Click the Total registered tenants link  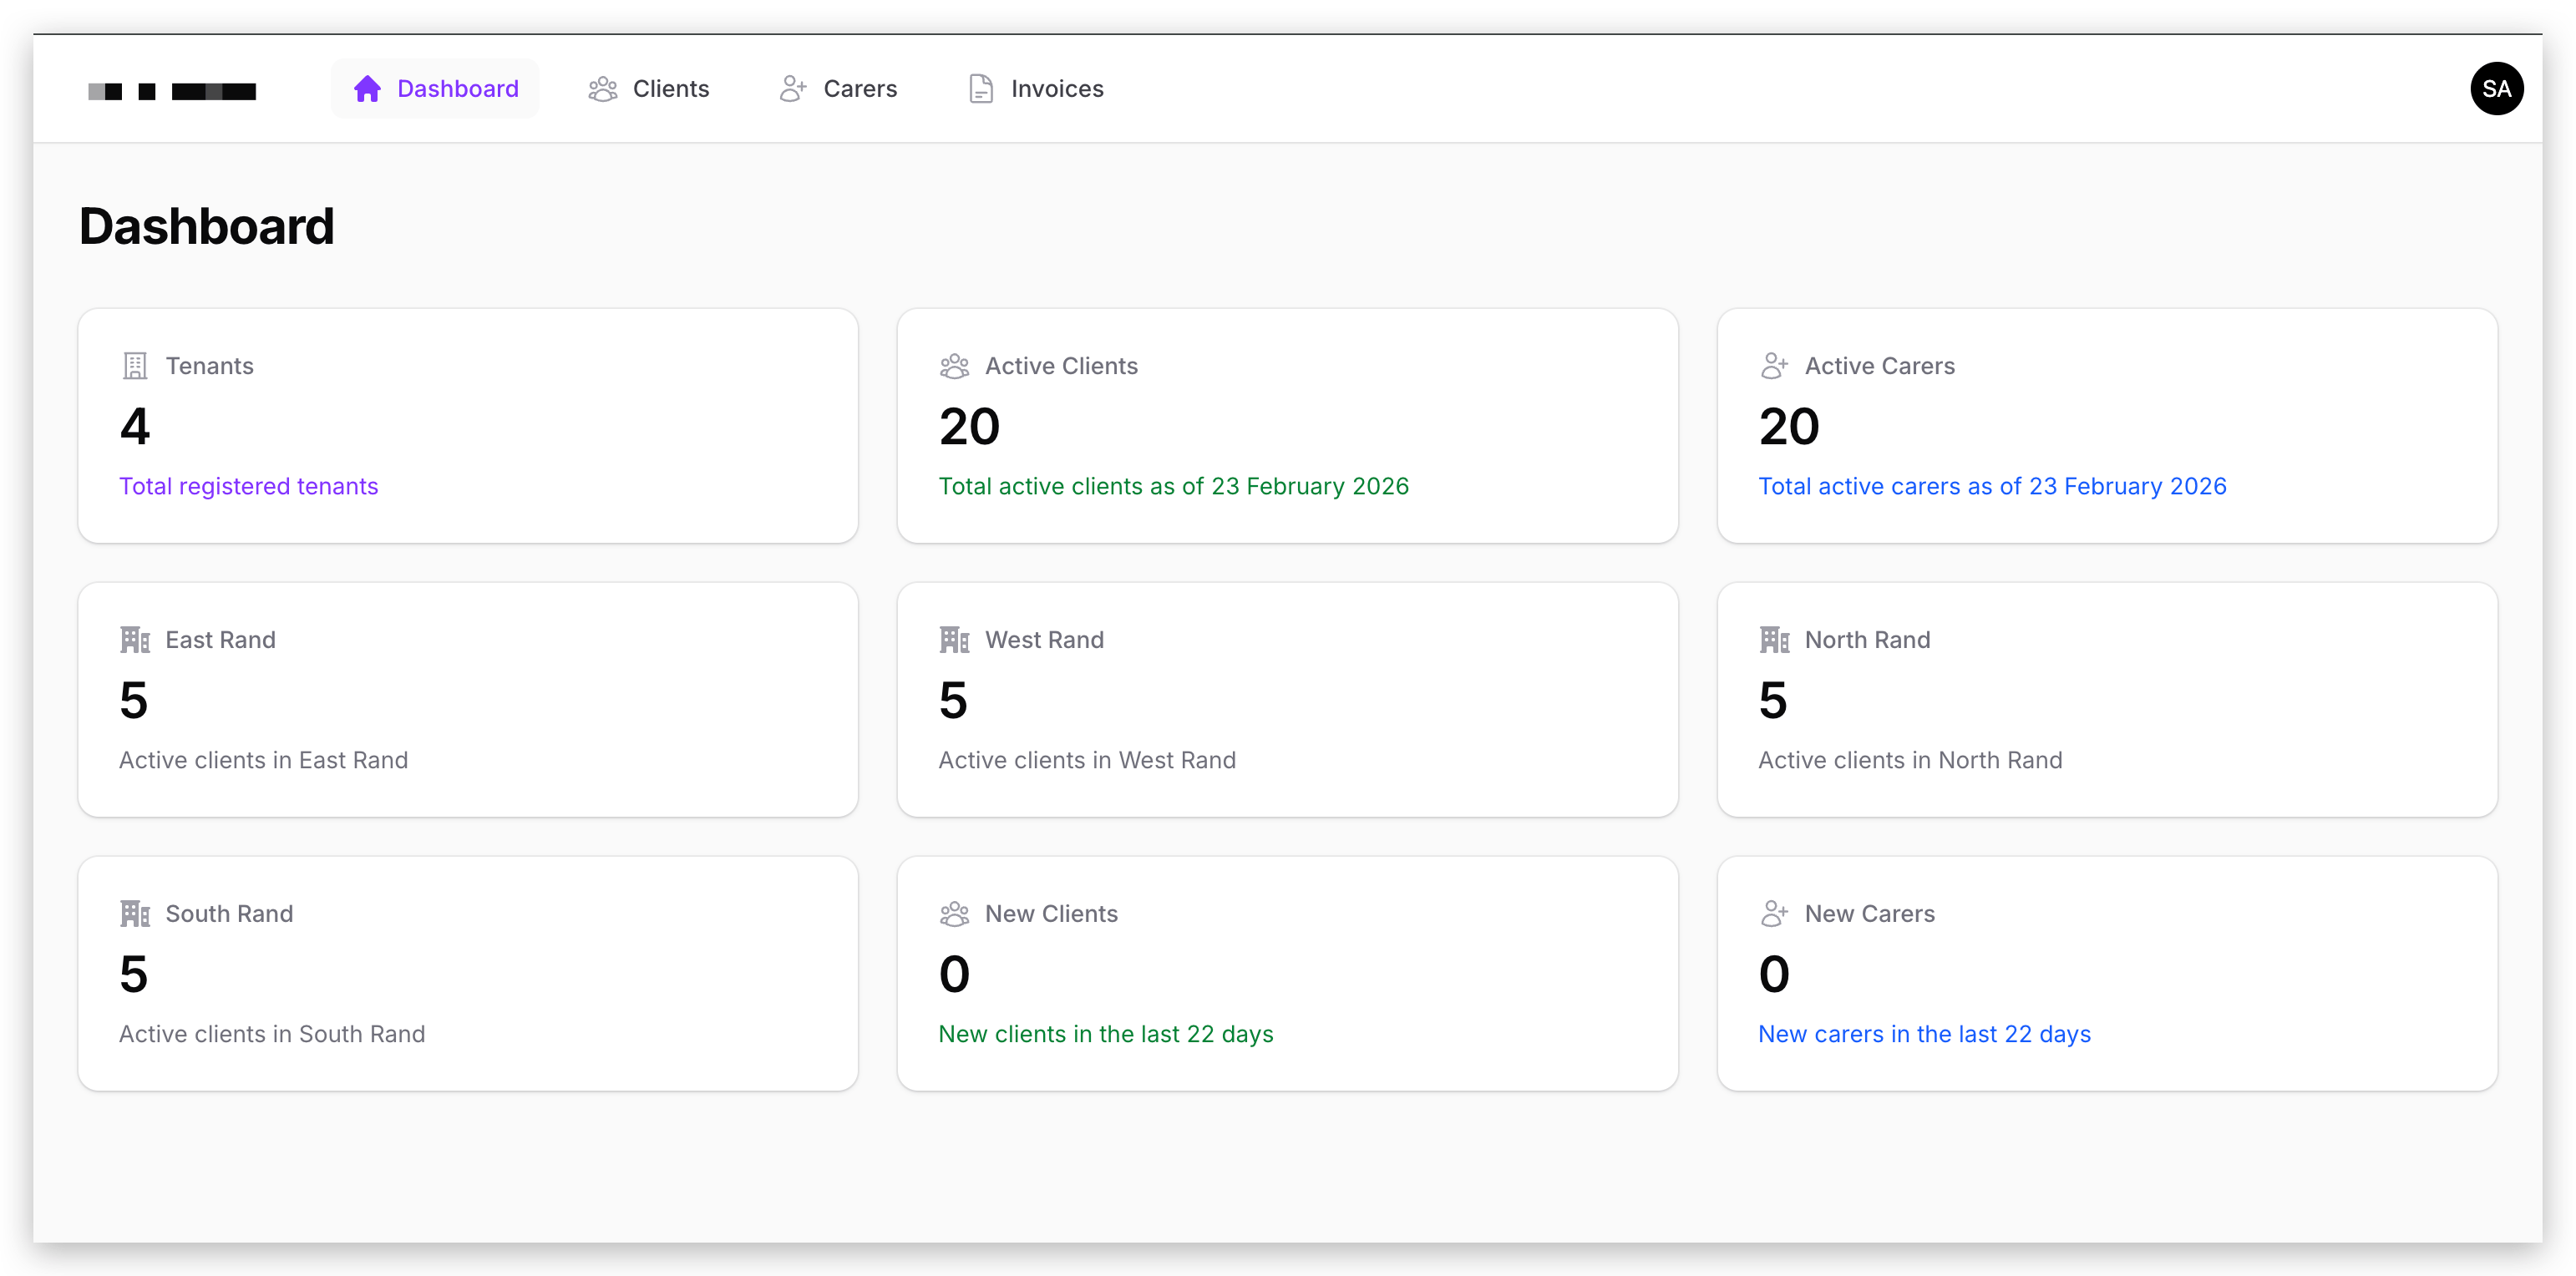point(249,486)
